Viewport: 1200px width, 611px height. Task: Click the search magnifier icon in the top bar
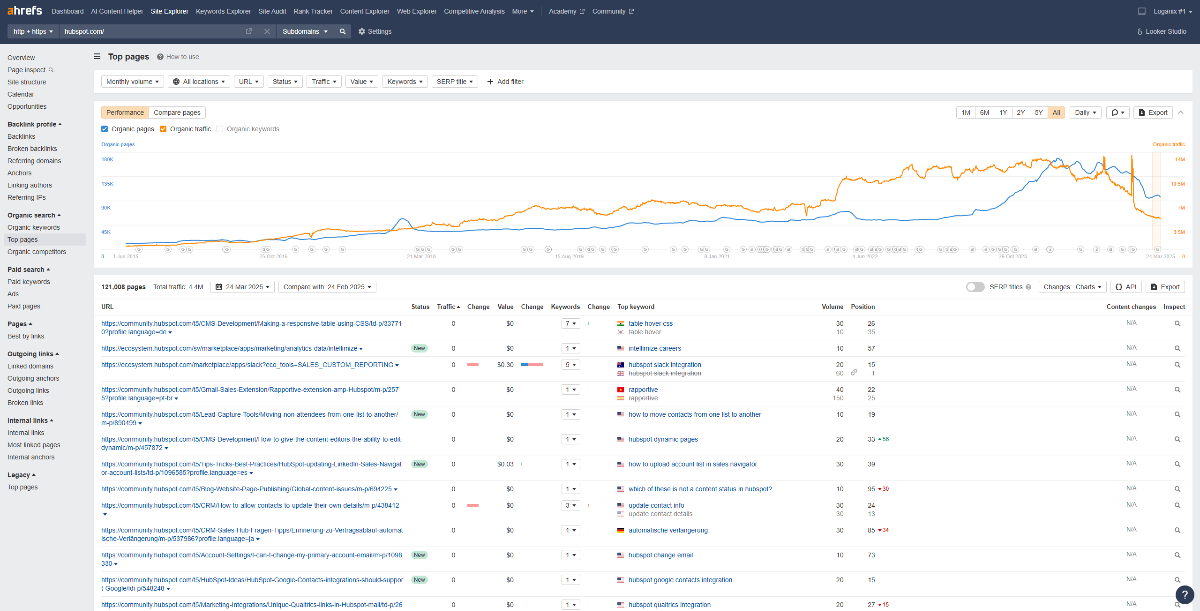coord(343,31)
